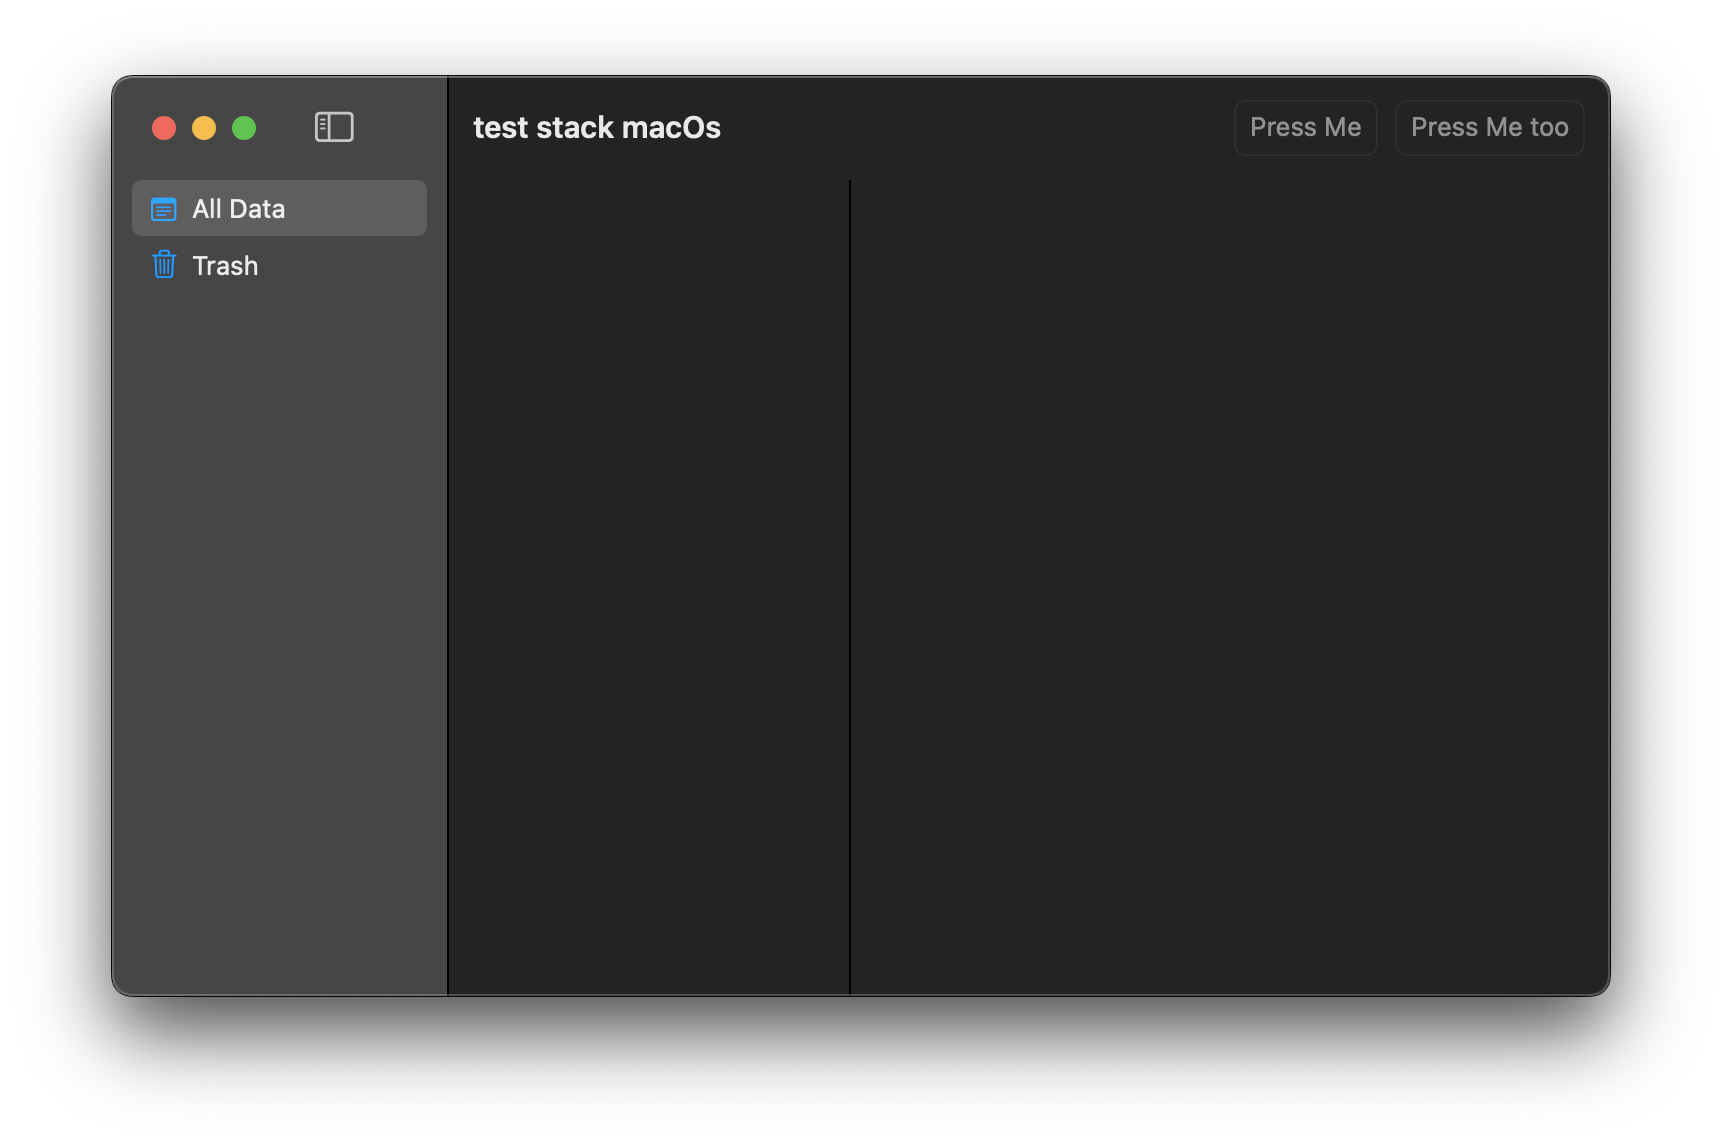Click the blue trash can icon
1722x1144 pixels.
pos(164,265)
